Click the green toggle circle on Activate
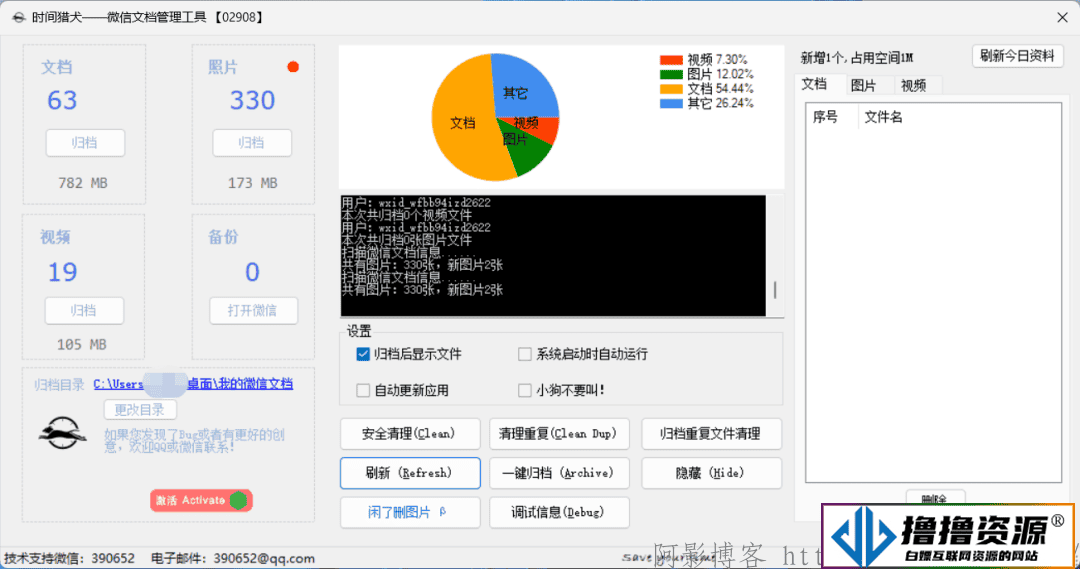Screen dimensions: 1080x569 238,500
